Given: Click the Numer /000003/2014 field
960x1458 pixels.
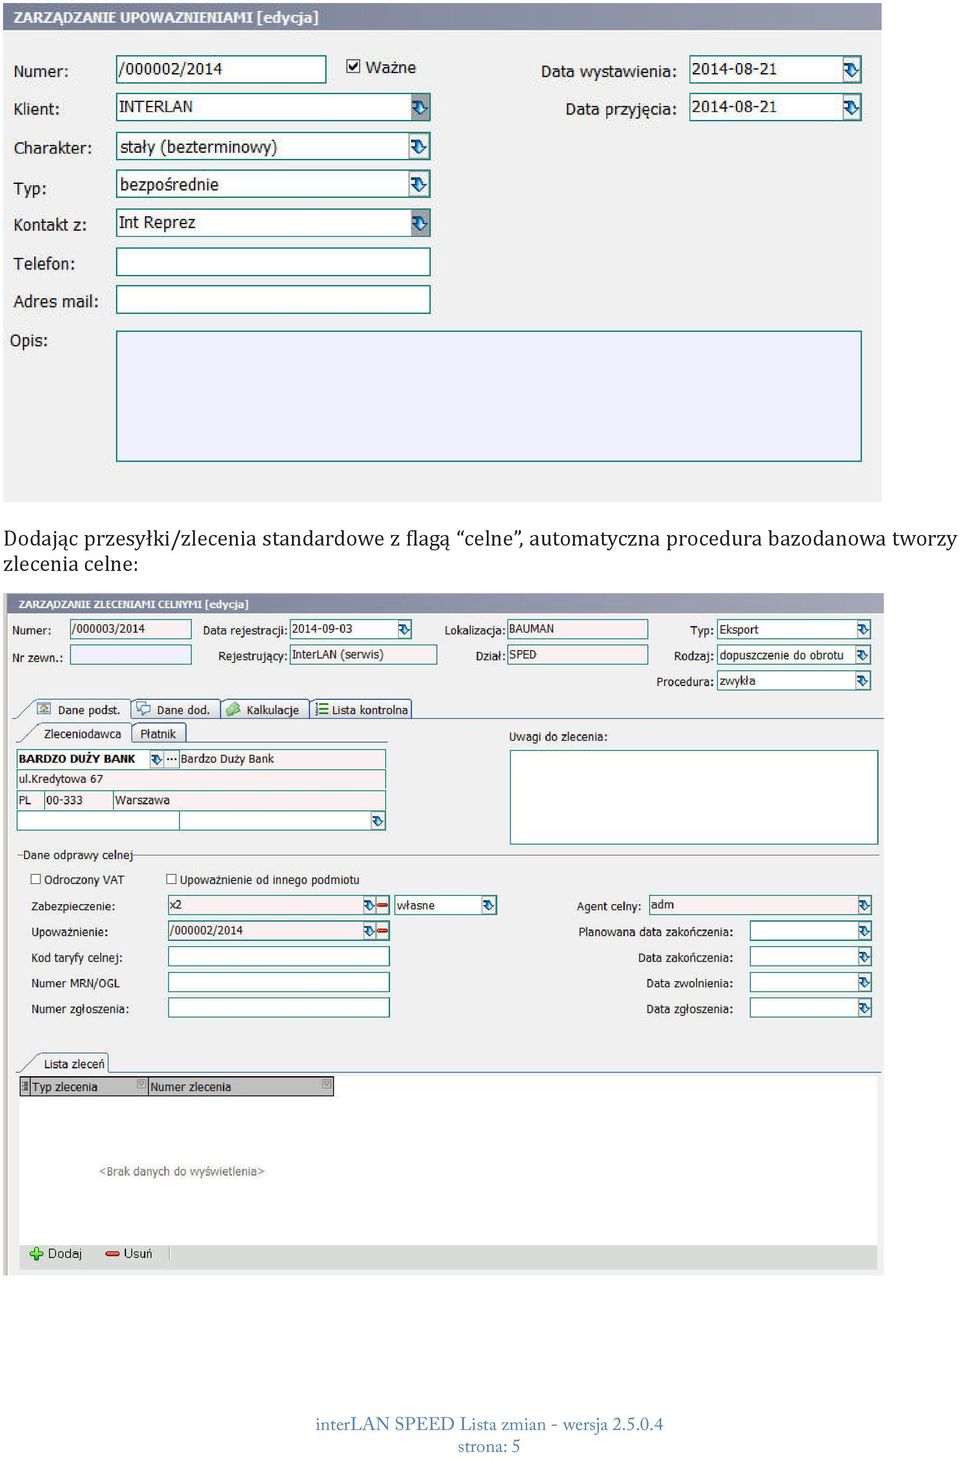Looking at the screenshot, I should pyautogui.click(x=131, y=629).
